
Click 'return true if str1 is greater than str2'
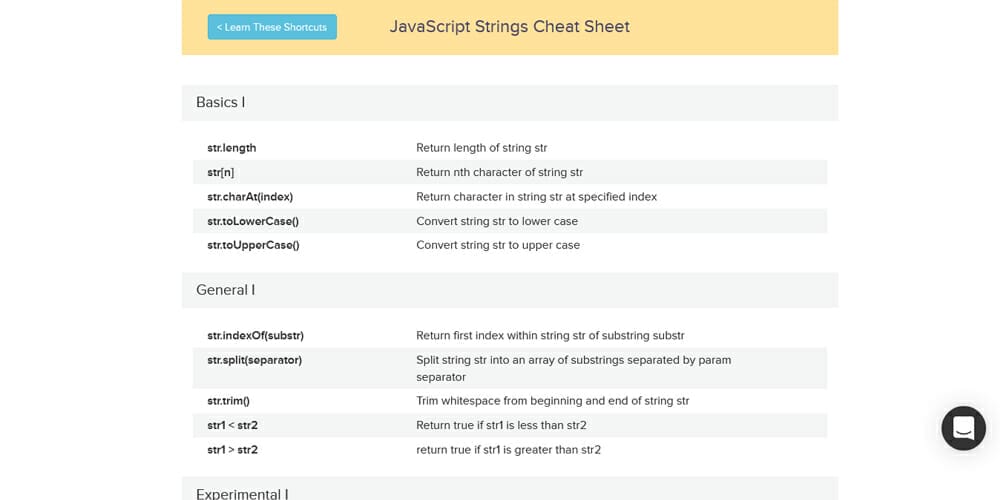click(508, 450)
